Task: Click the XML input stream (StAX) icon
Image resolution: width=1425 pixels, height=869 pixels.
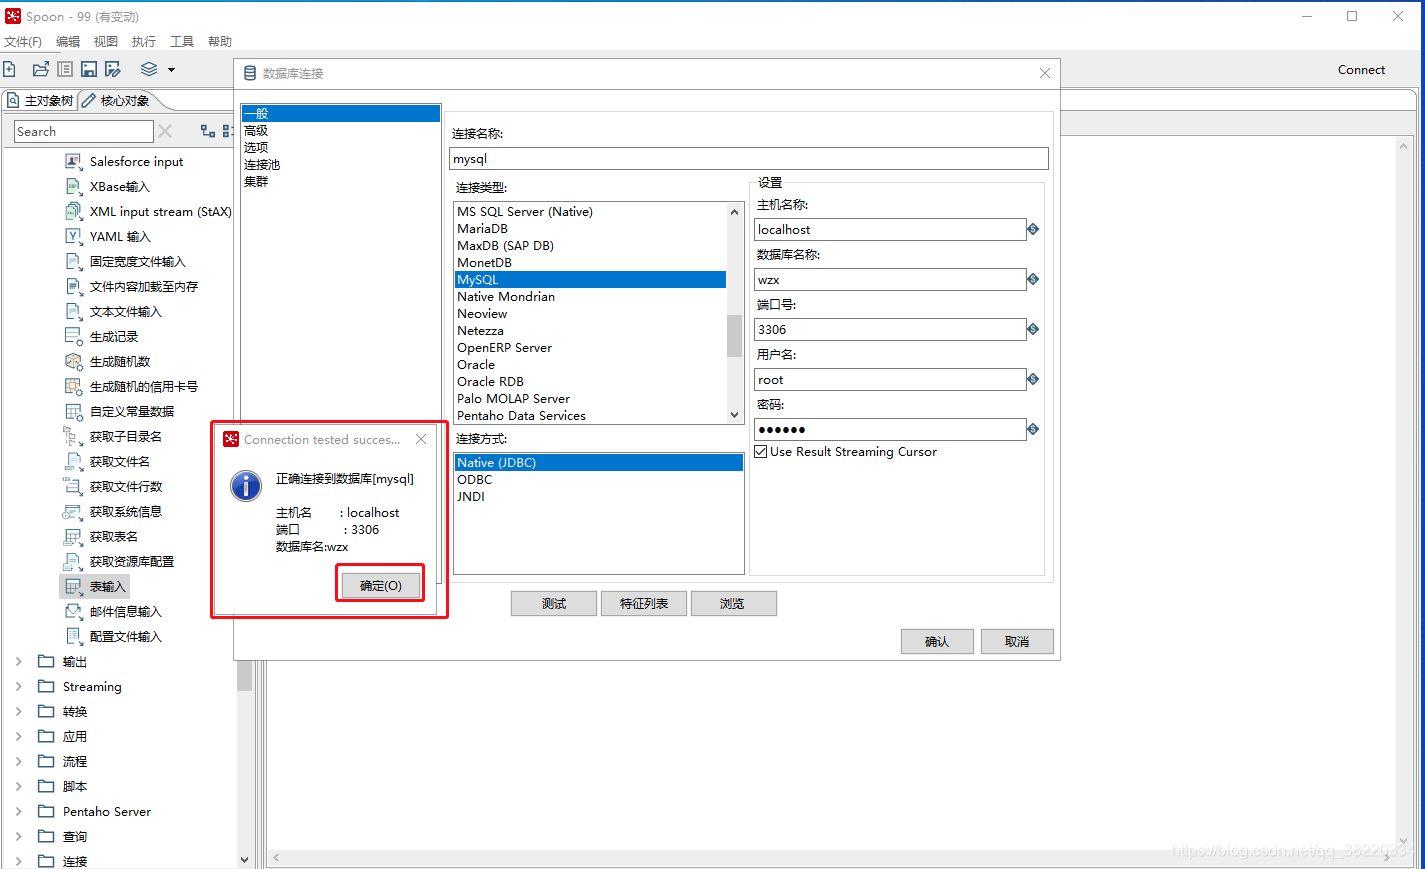Action: (x=73, y=211)
